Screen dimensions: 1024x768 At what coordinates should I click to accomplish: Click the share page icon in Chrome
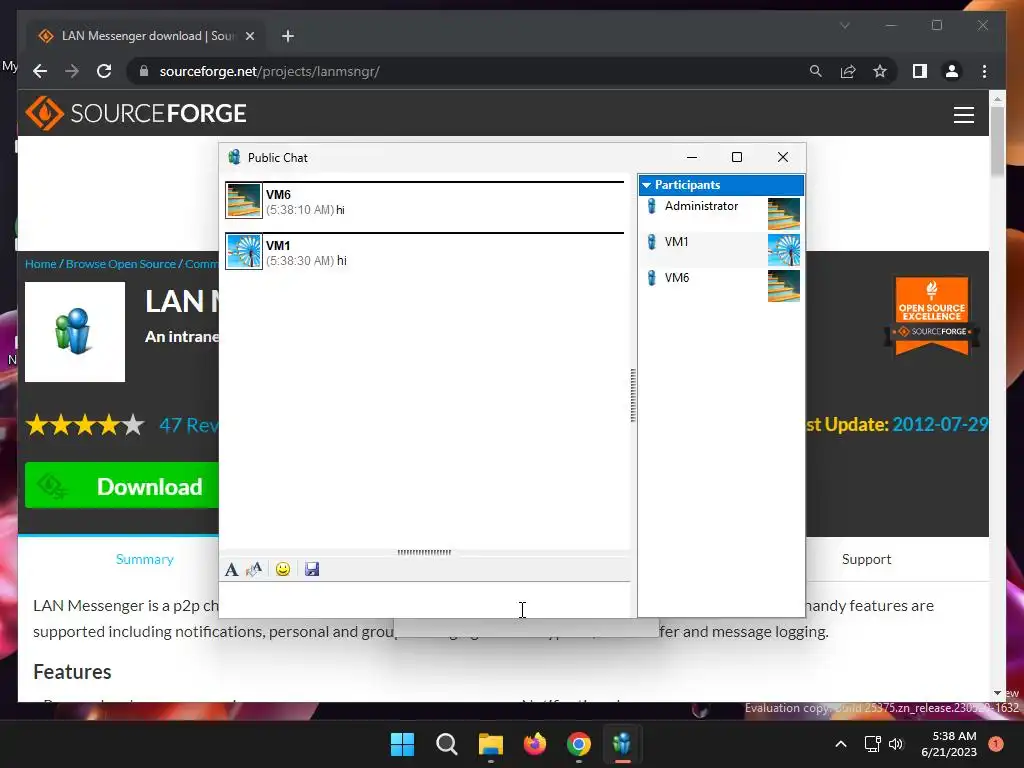pos(848,71)
